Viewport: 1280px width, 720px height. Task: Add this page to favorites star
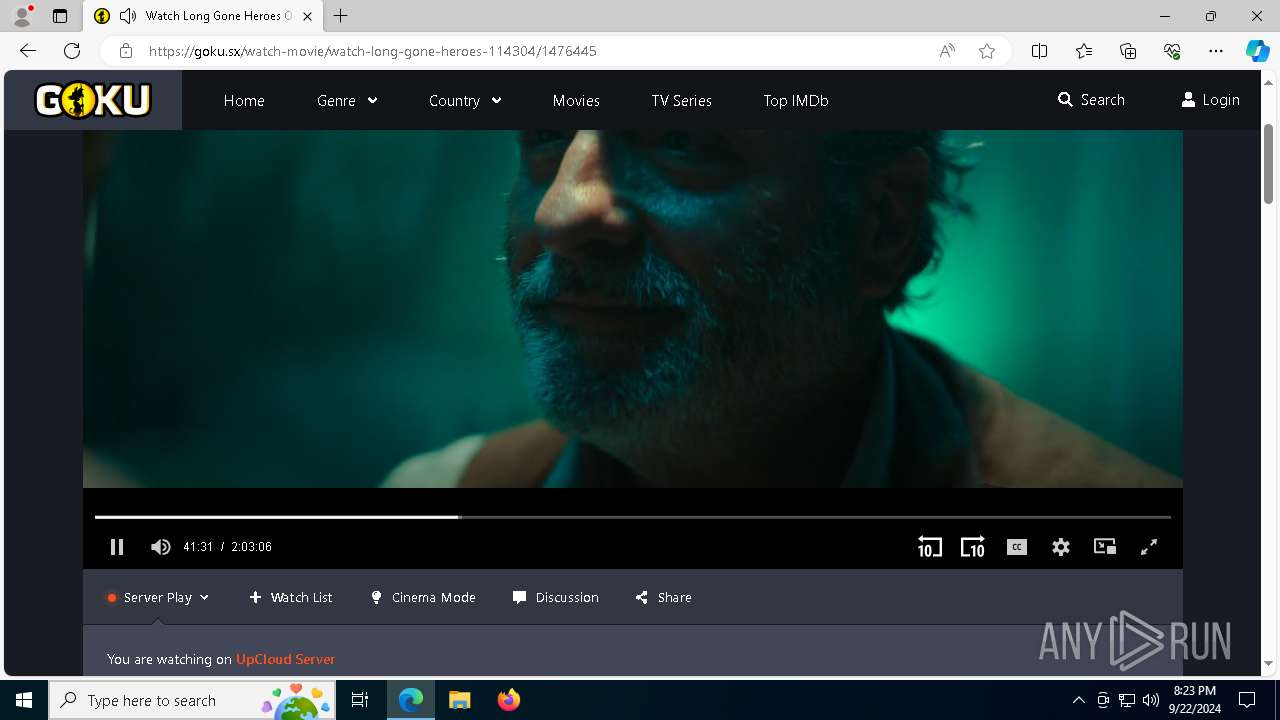coord(987,51)
